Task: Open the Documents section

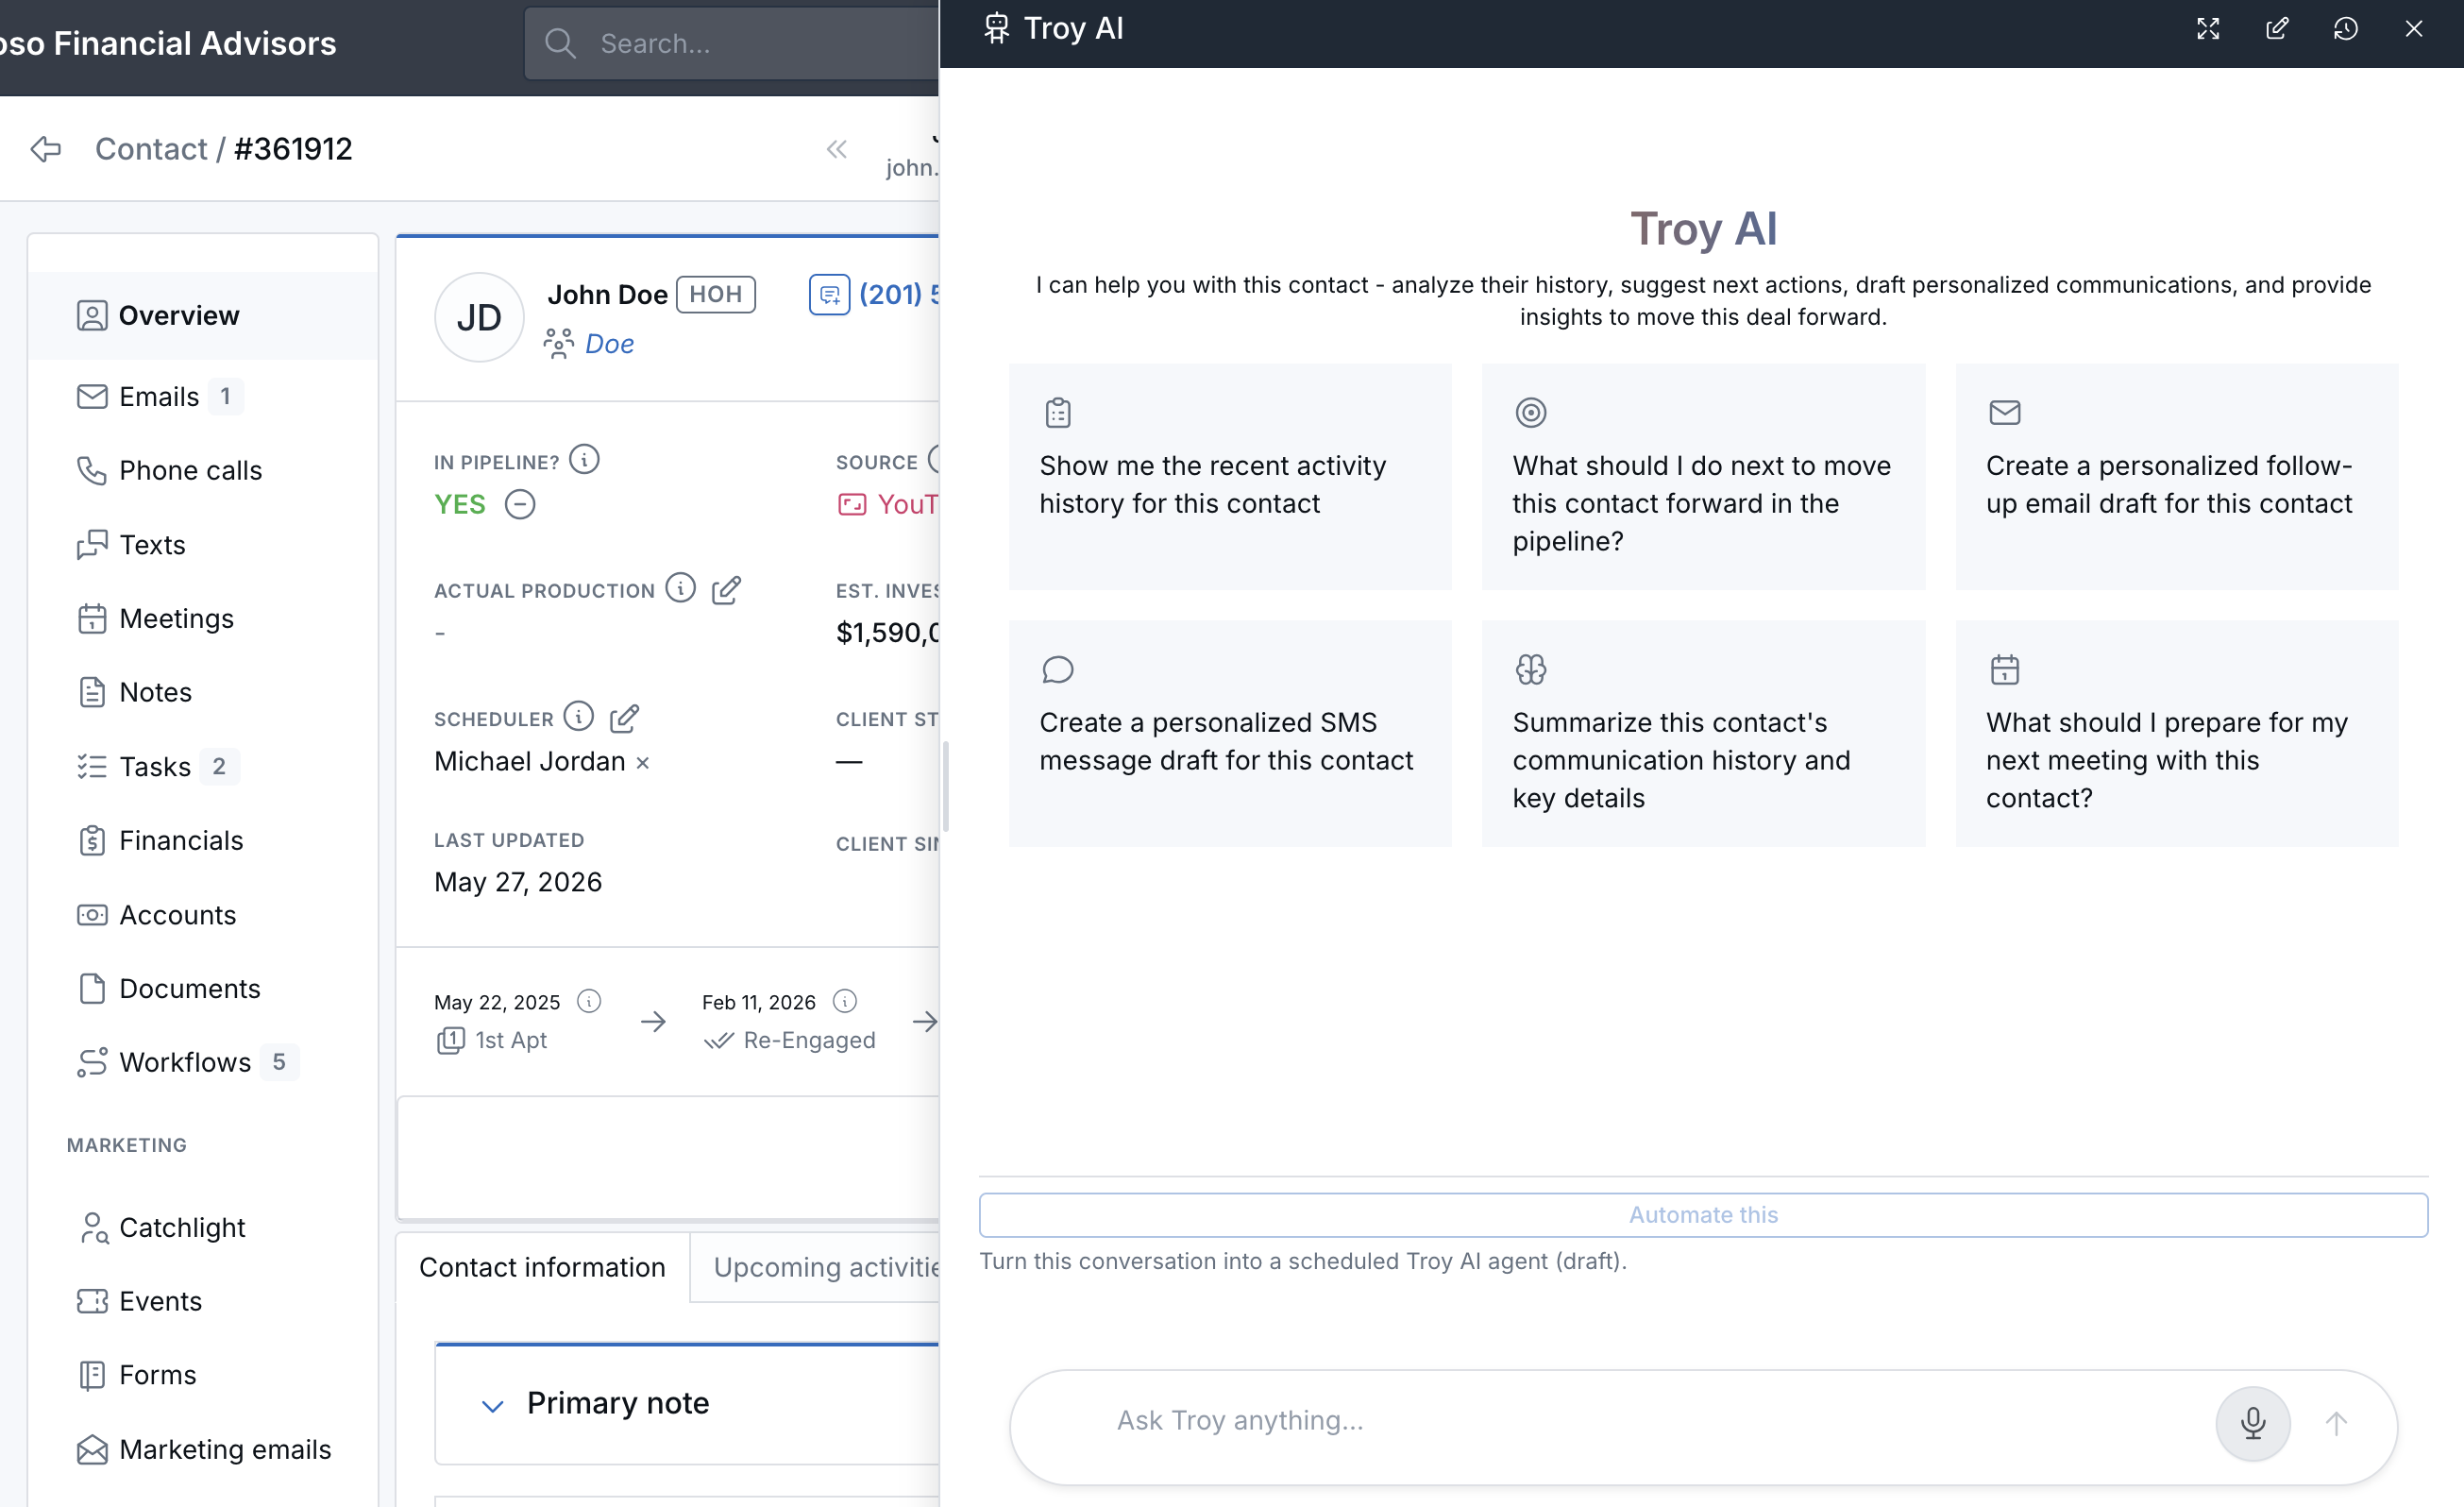Action: click(203, 988)
